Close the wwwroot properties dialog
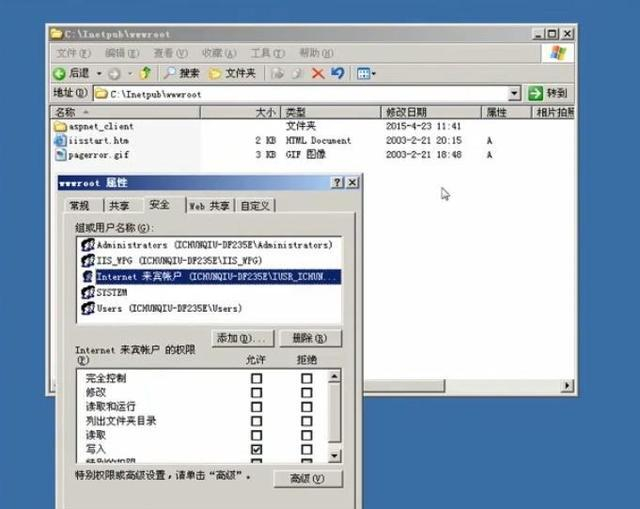640x509 pixels. (x=352, y=182)
